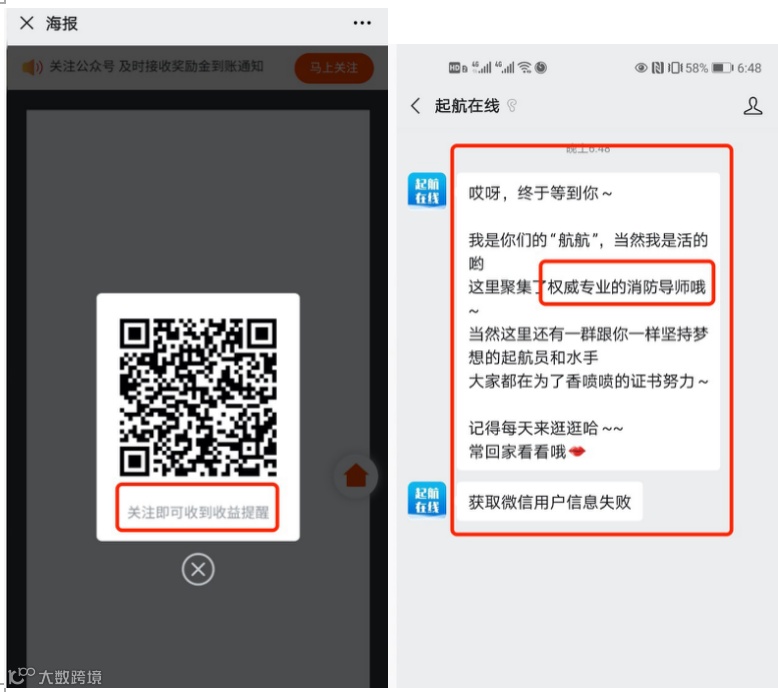Tap the 起航在线 avatar beside the welcome message

coord(427,190)
